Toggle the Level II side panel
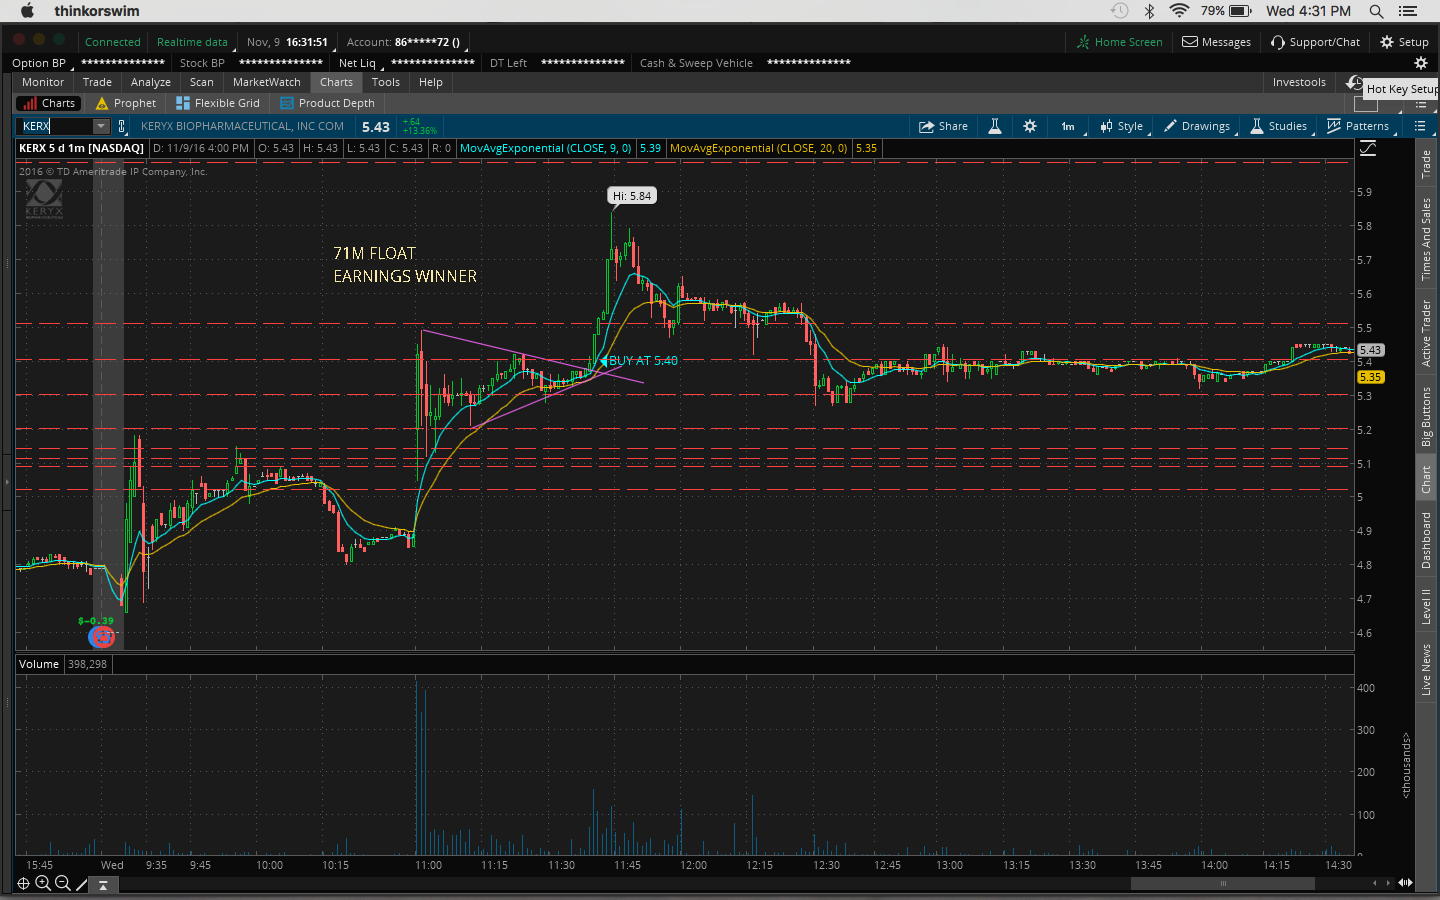 [1426, 606]
